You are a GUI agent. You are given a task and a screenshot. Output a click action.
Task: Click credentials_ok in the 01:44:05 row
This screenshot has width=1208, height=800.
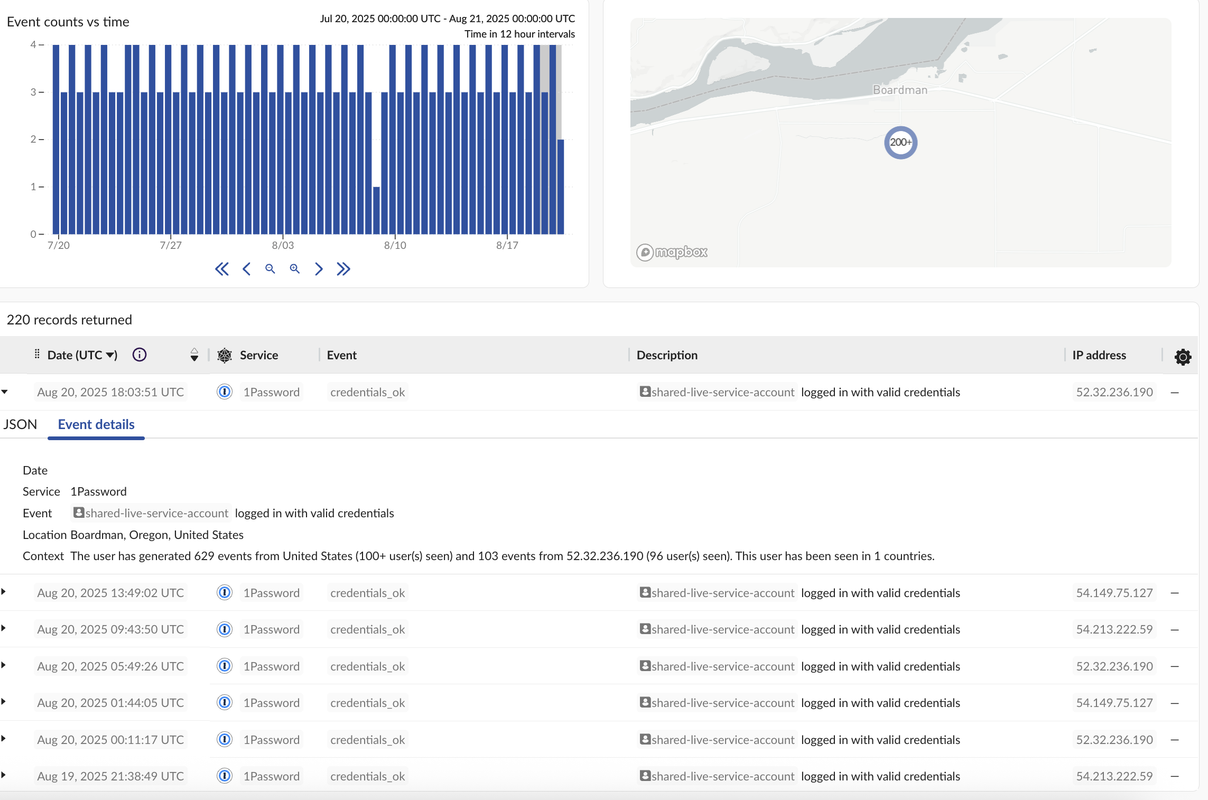pos(367,703)
